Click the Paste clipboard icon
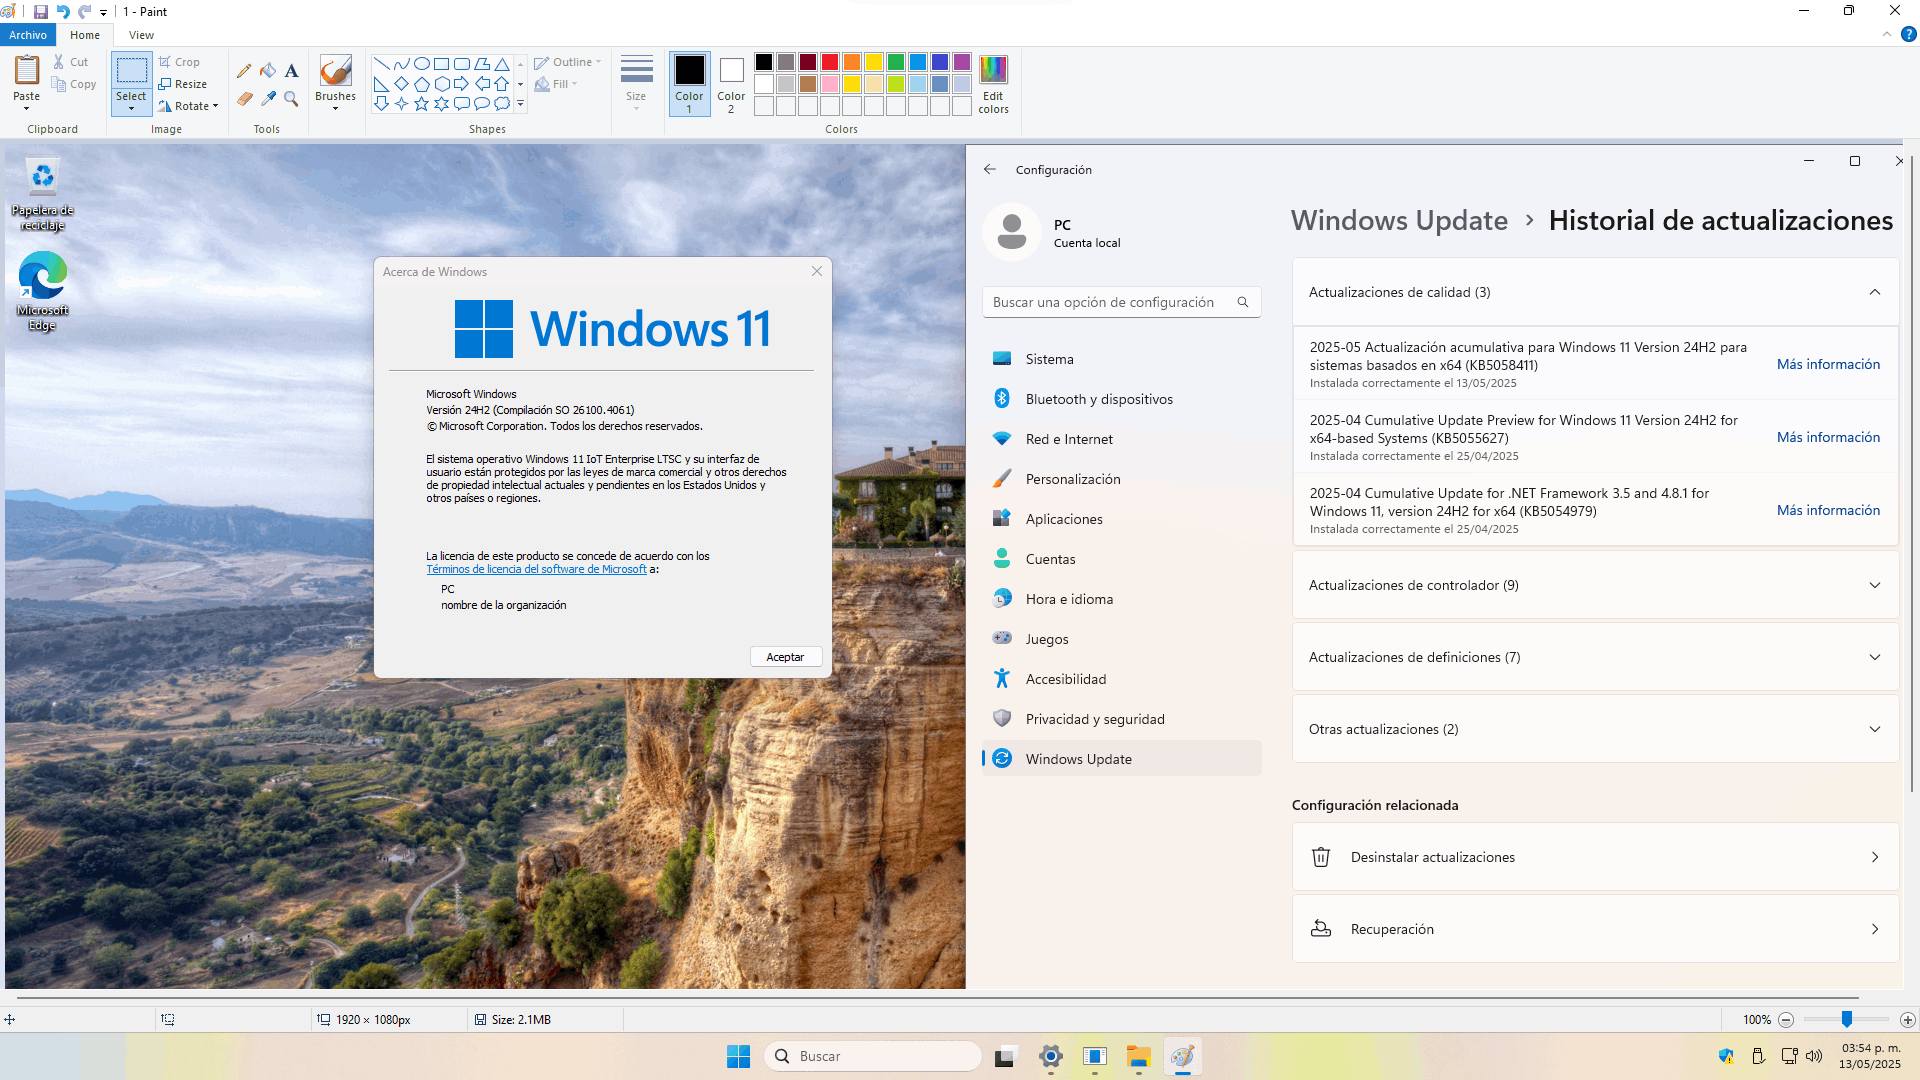 (x=27, y=70)
